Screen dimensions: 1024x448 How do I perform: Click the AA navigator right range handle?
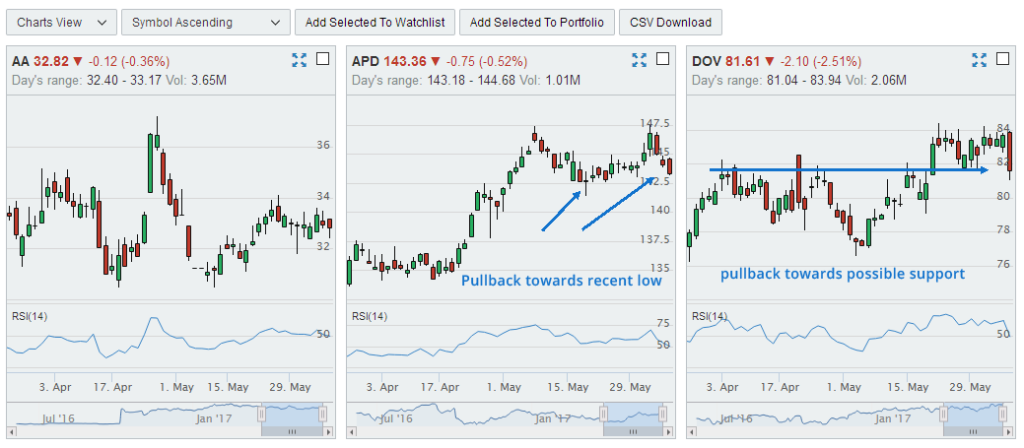(323, 414)
